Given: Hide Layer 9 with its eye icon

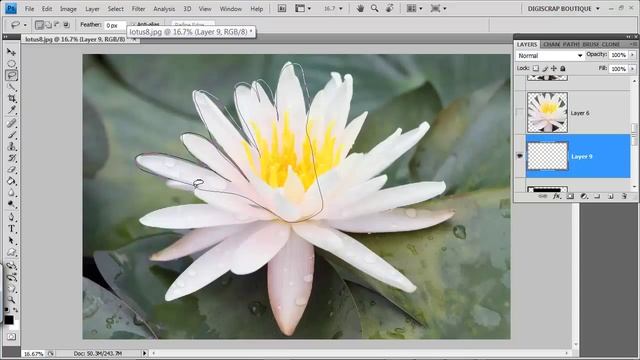Looking at the screenshot, I should pyautogui.click(x=520, y=156).
